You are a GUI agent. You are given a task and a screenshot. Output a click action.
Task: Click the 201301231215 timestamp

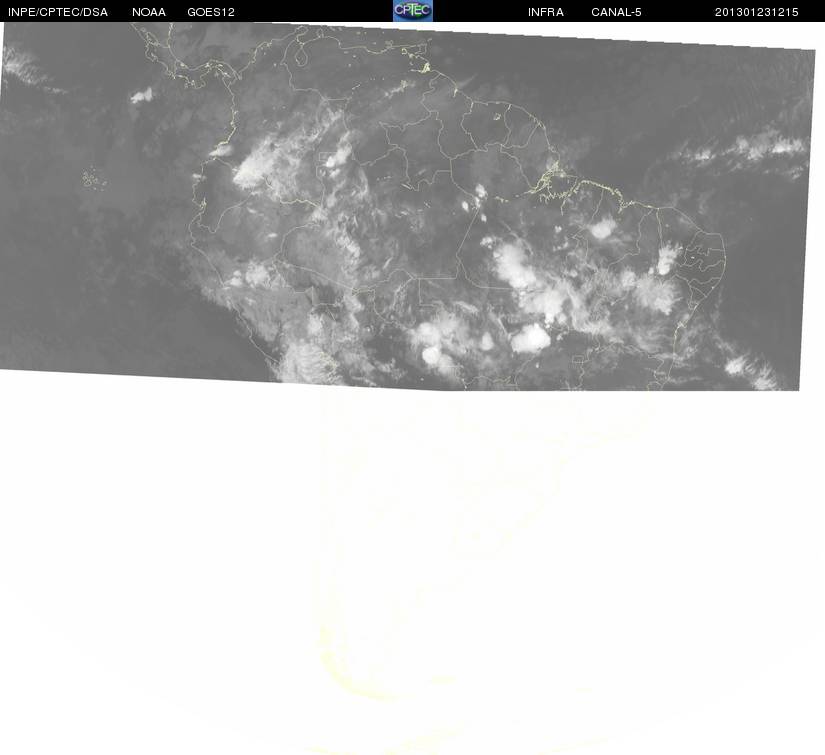click(757, 12)
